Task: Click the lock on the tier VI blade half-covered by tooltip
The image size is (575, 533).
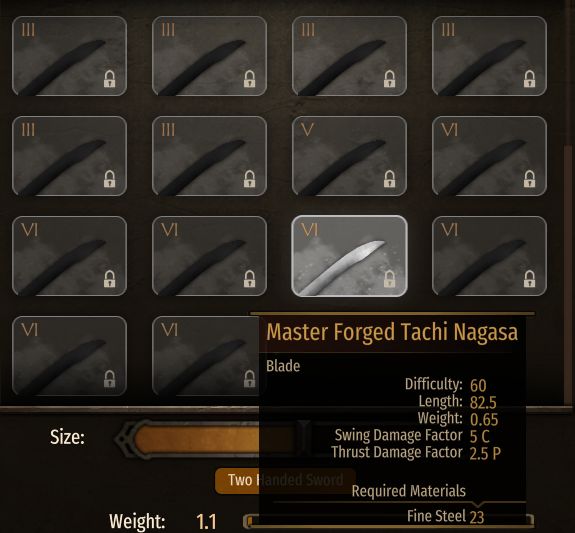Action: pyautogui.click(x=249, y=379)
